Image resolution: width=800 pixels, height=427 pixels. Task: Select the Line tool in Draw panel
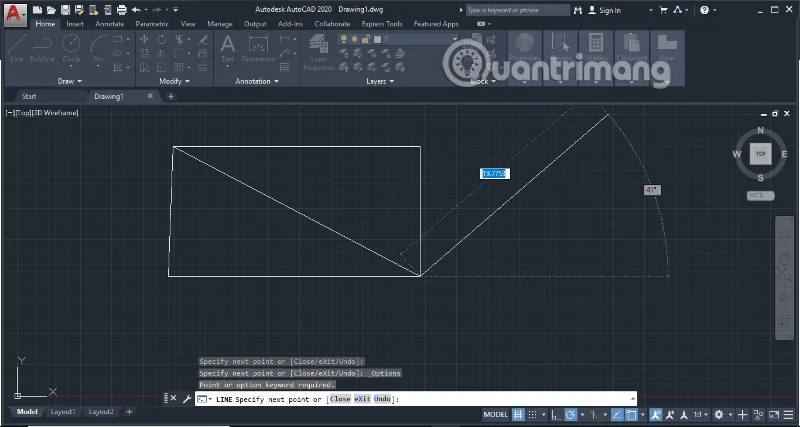pos(17,49)
